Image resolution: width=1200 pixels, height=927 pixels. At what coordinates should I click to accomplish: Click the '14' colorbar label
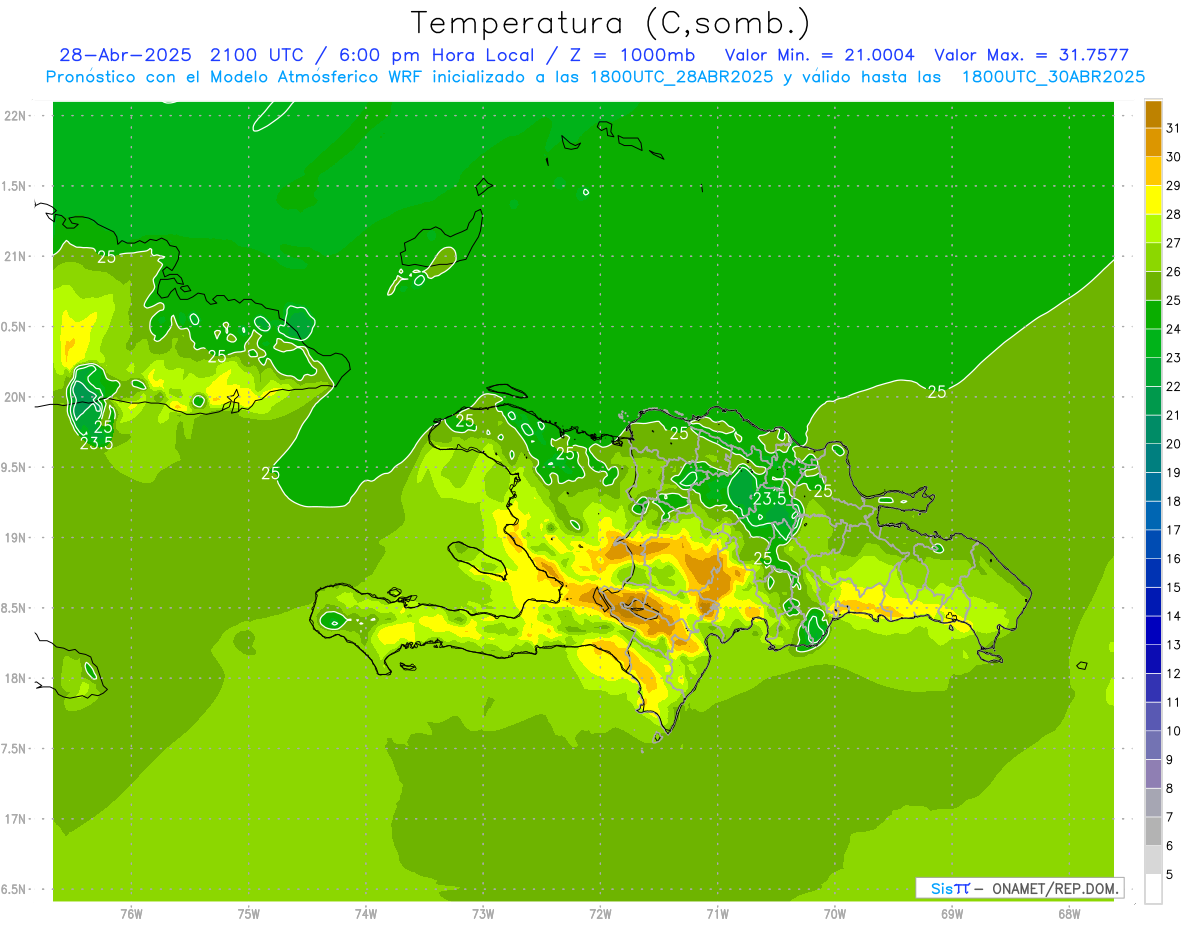[x=1173, y=617]
